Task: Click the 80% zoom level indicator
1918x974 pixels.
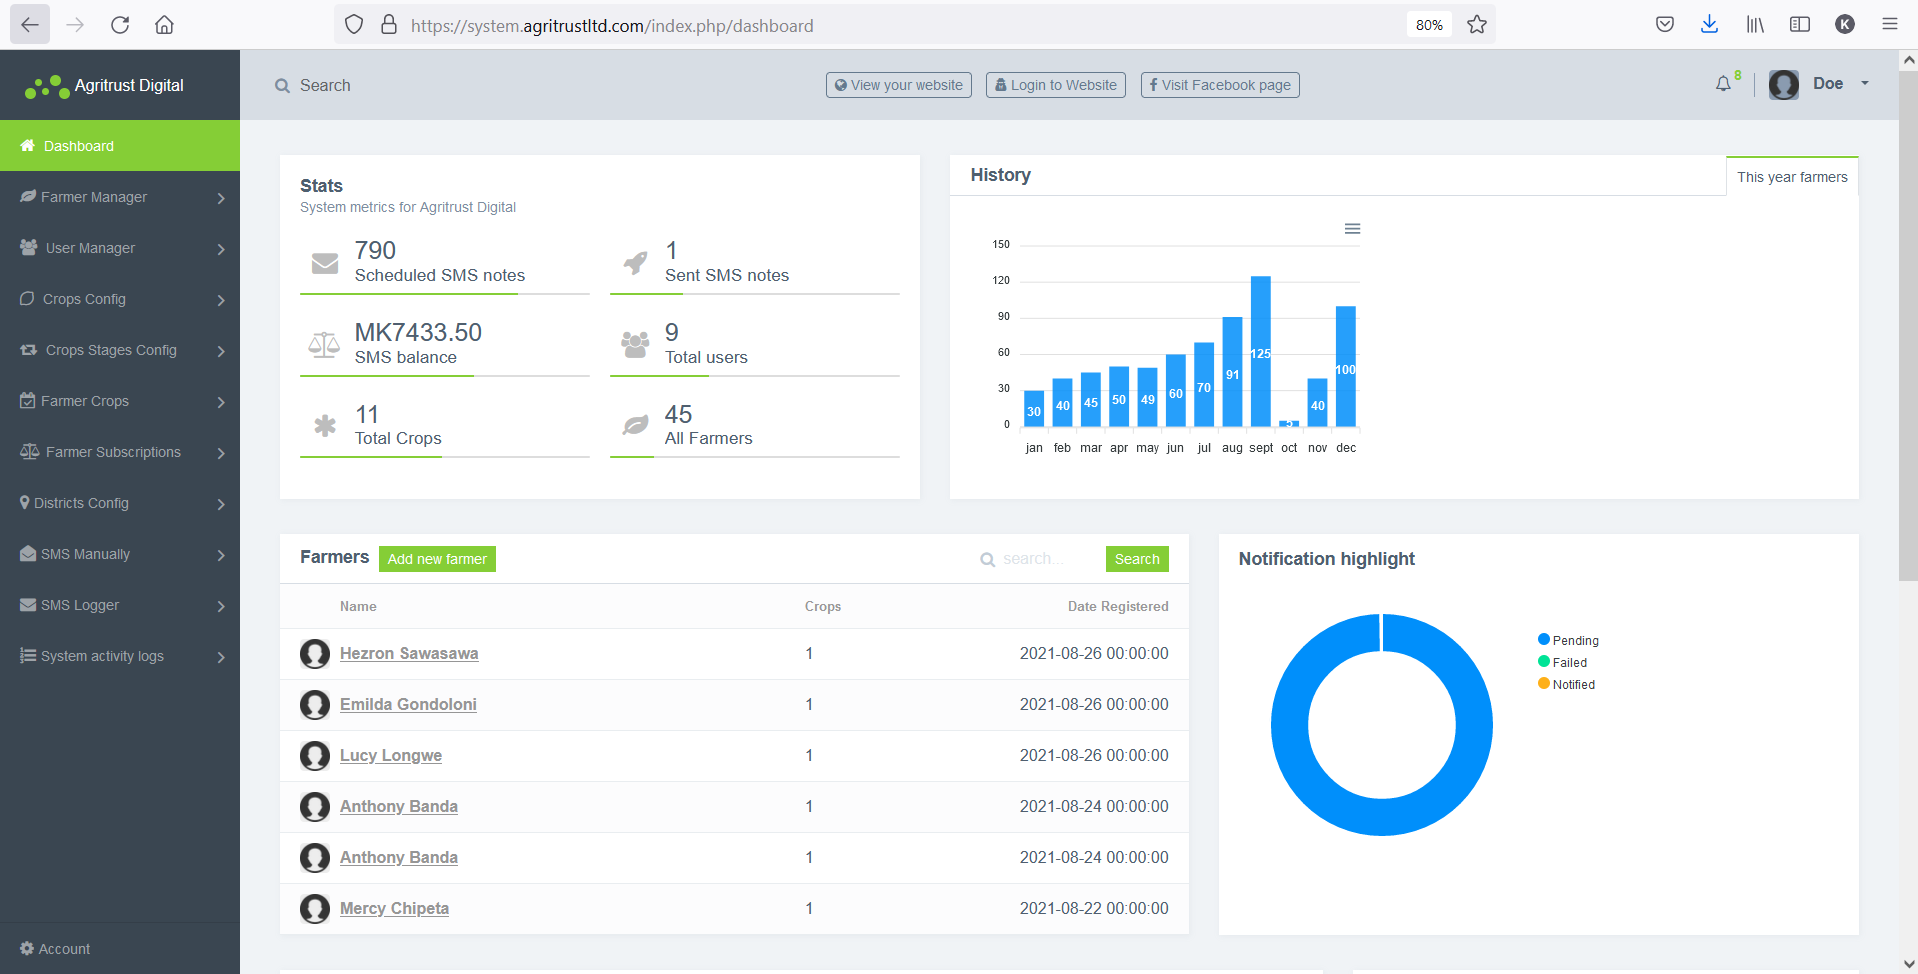Action: coord(1429,25)
